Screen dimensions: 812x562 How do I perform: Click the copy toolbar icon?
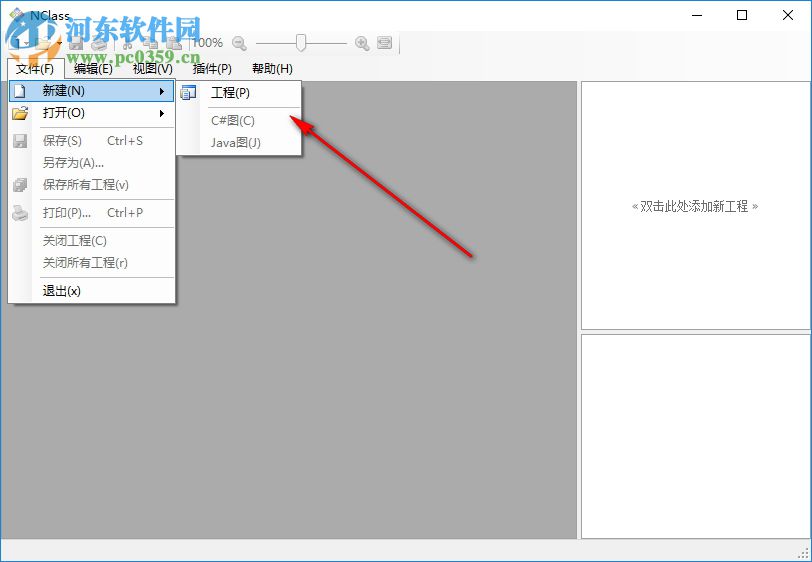(151, 44)
